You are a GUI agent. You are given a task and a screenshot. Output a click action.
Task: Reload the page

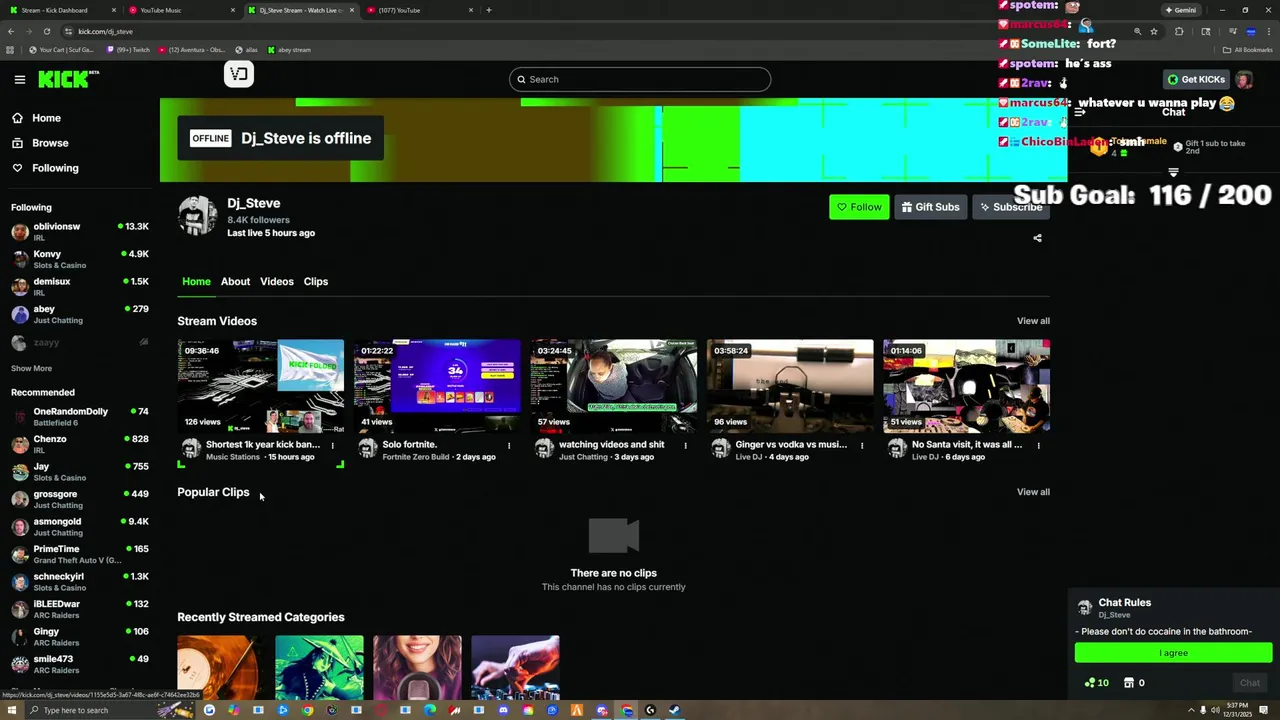[x=46, y=31]
